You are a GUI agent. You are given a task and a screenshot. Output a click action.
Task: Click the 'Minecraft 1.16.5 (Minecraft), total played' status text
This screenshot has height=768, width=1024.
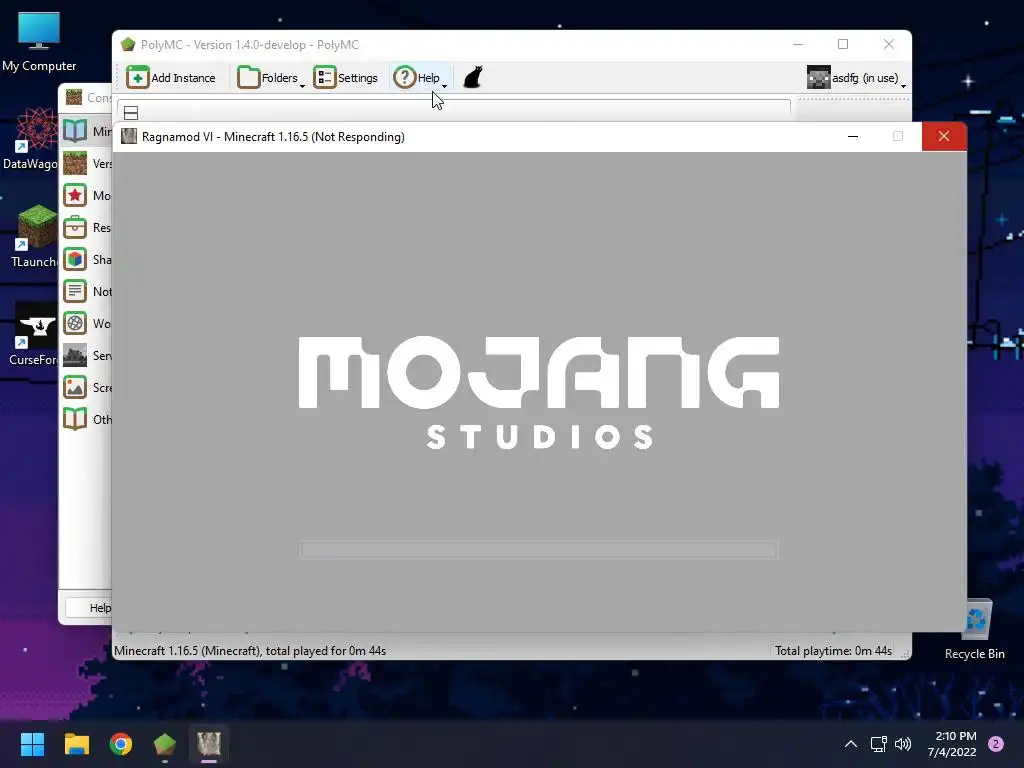pyautogui.click(x=250, y=651)
